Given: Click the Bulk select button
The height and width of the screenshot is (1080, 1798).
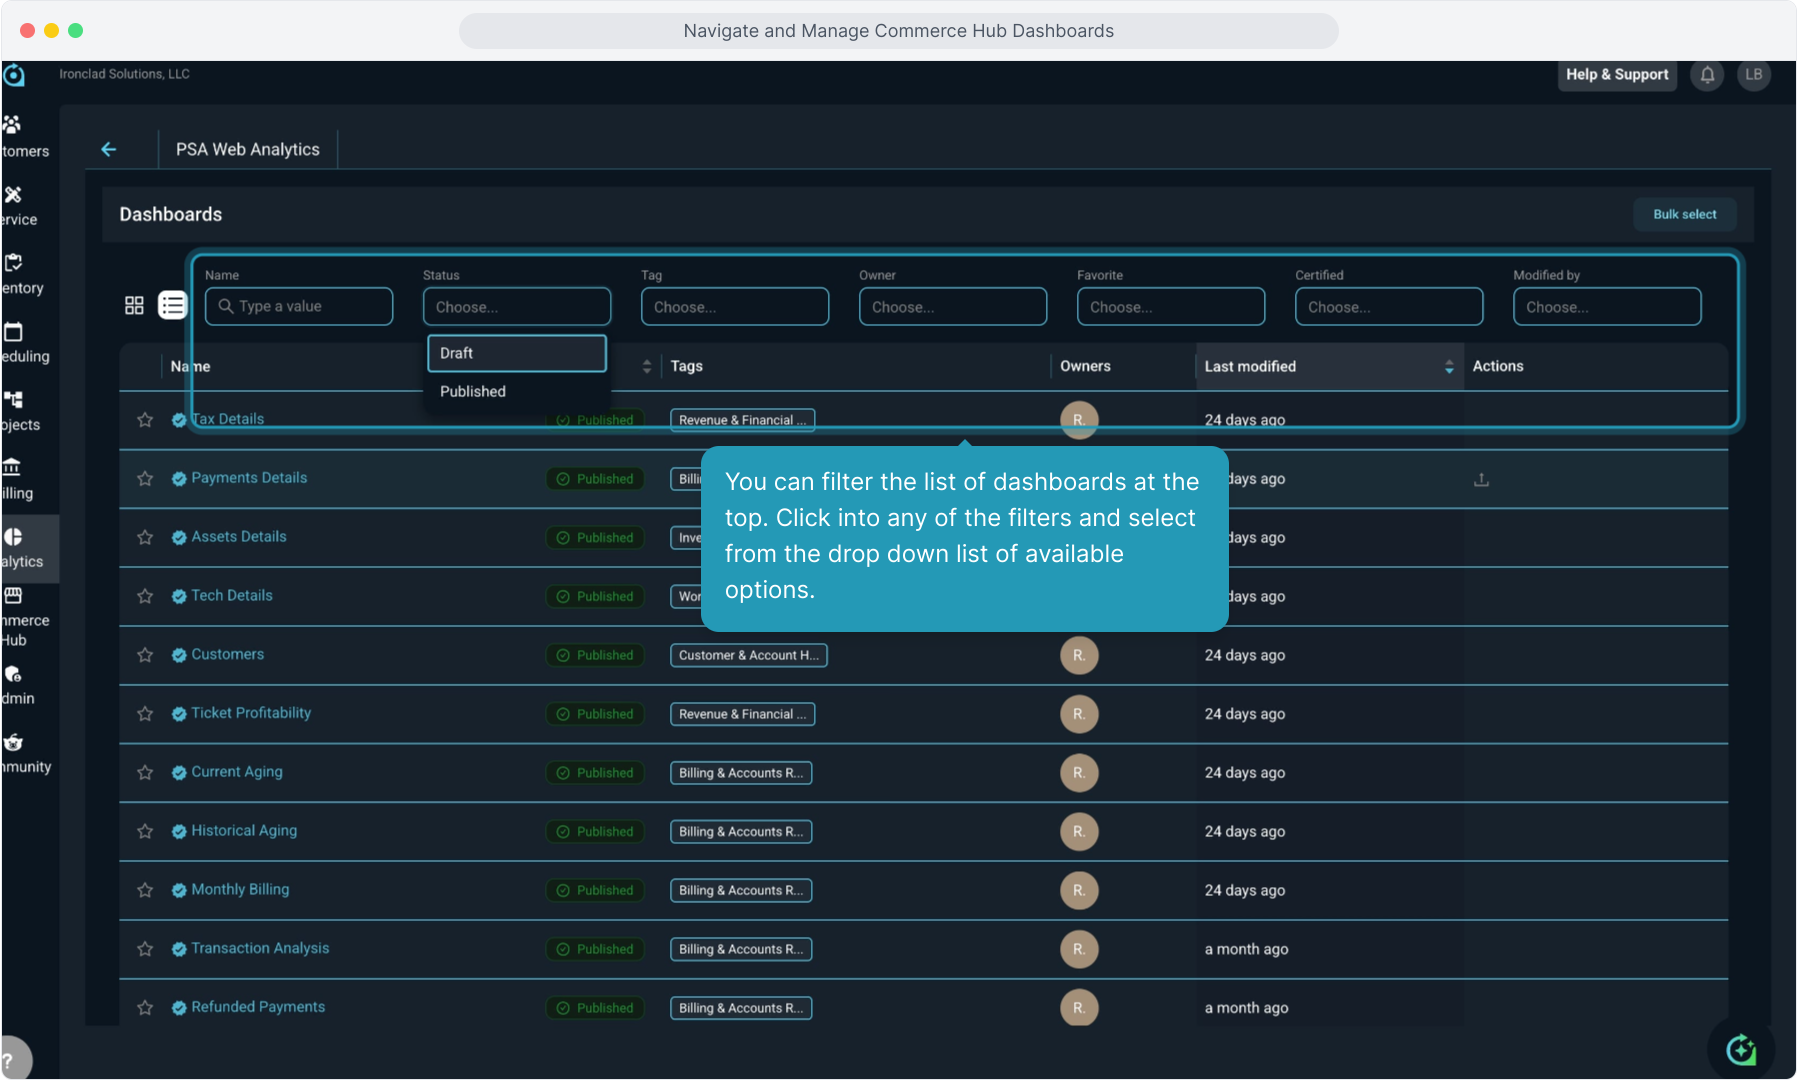Looking at the screenshot, I should 1684,215.
